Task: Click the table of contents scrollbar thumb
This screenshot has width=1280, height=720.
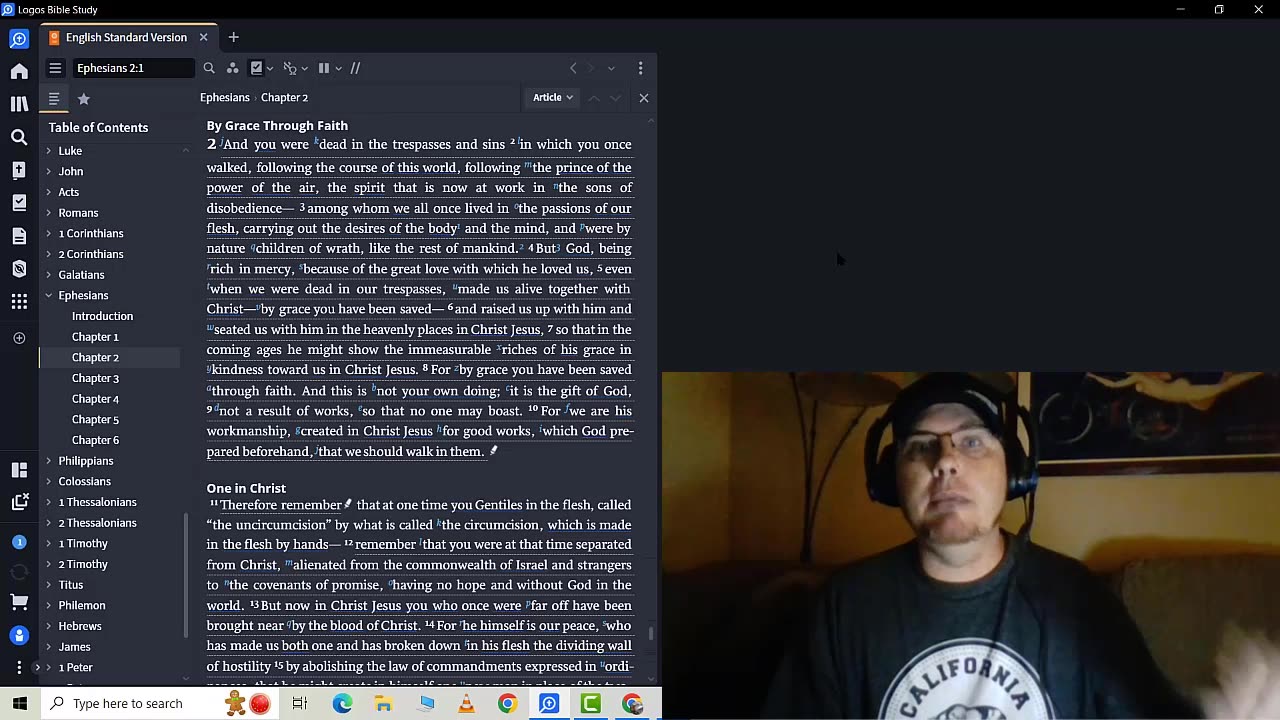Action: pyautogui.click(x=186, y=575)
